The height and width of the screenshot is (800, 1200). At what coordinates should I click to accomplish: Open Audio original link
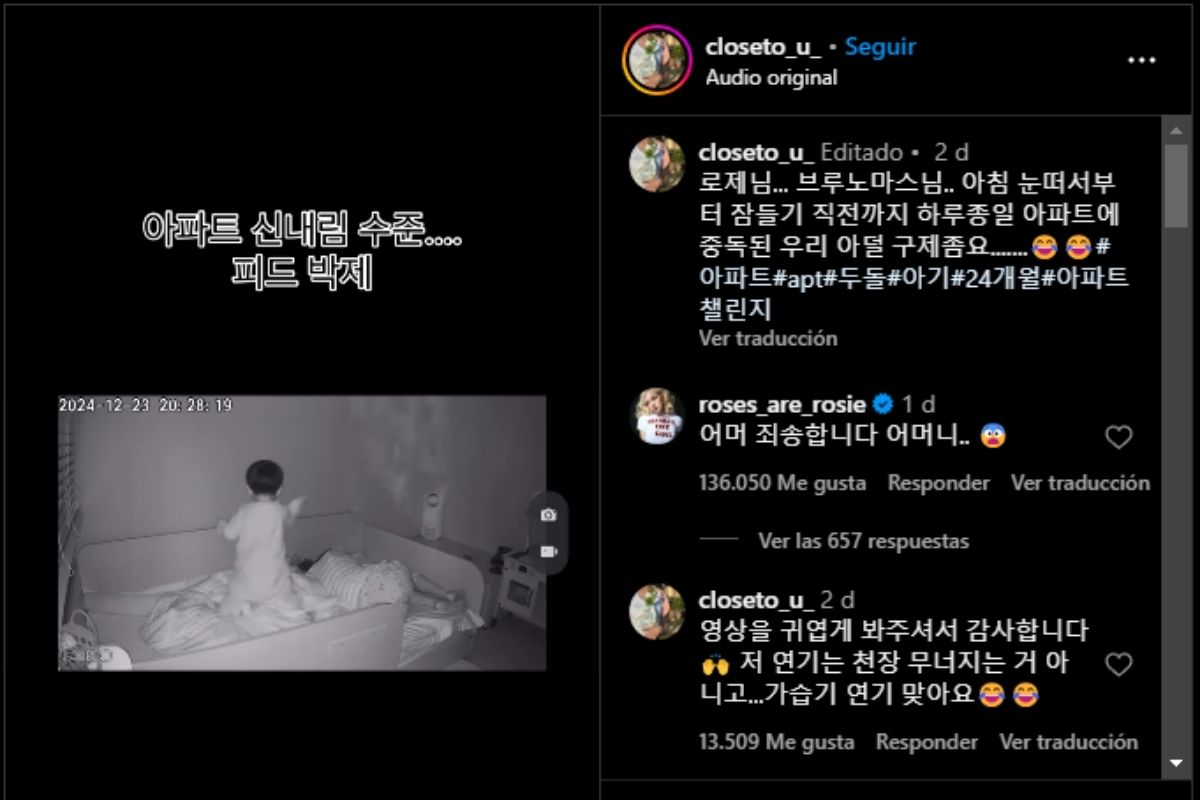click(771, 77)
